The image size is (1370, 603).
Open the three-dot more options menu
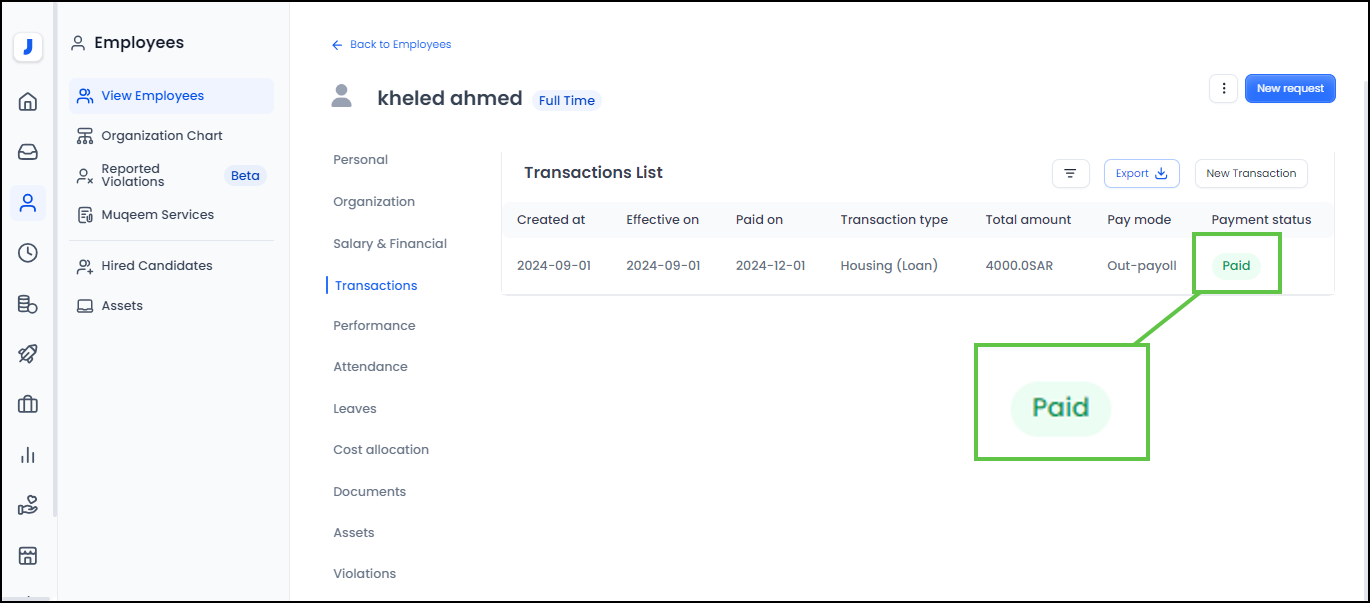click(1223, 88)
